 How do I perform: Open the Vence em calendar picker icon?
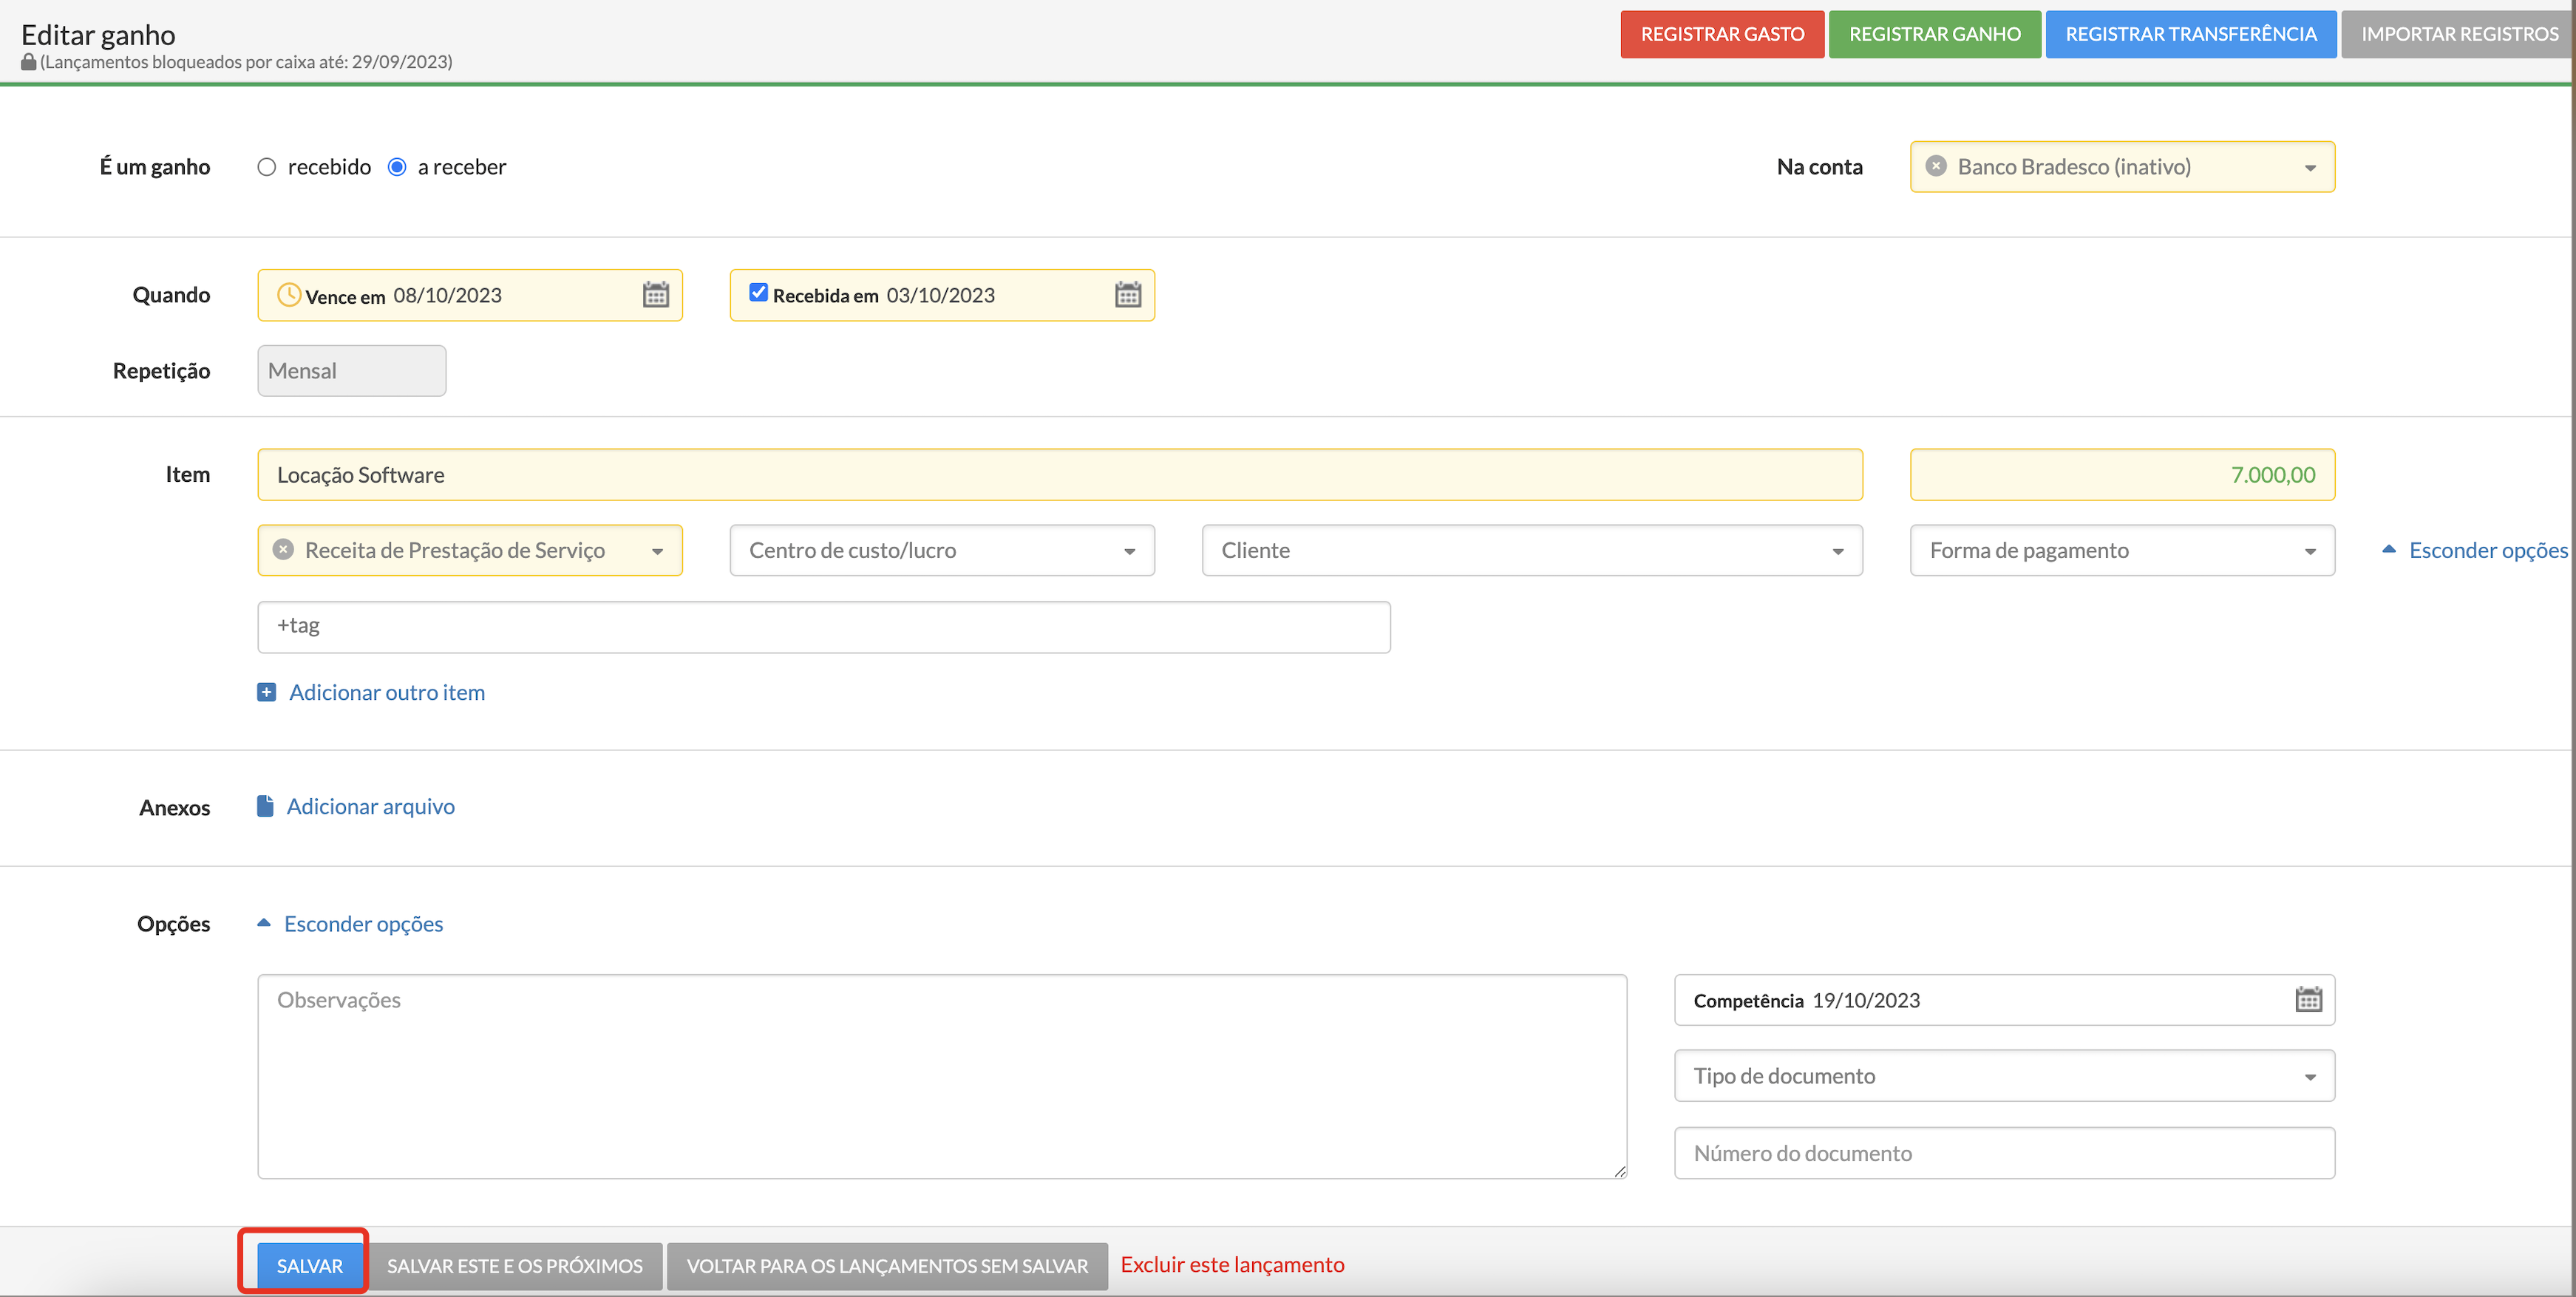click(x=655, y=295)
